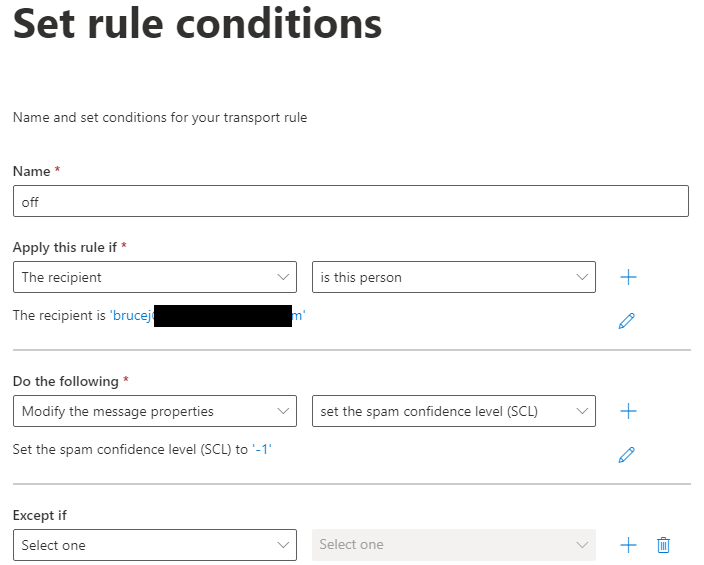Add another condition with the plus icon
The height and width of the screenshot is (565, 704).
tap(628, 277)
